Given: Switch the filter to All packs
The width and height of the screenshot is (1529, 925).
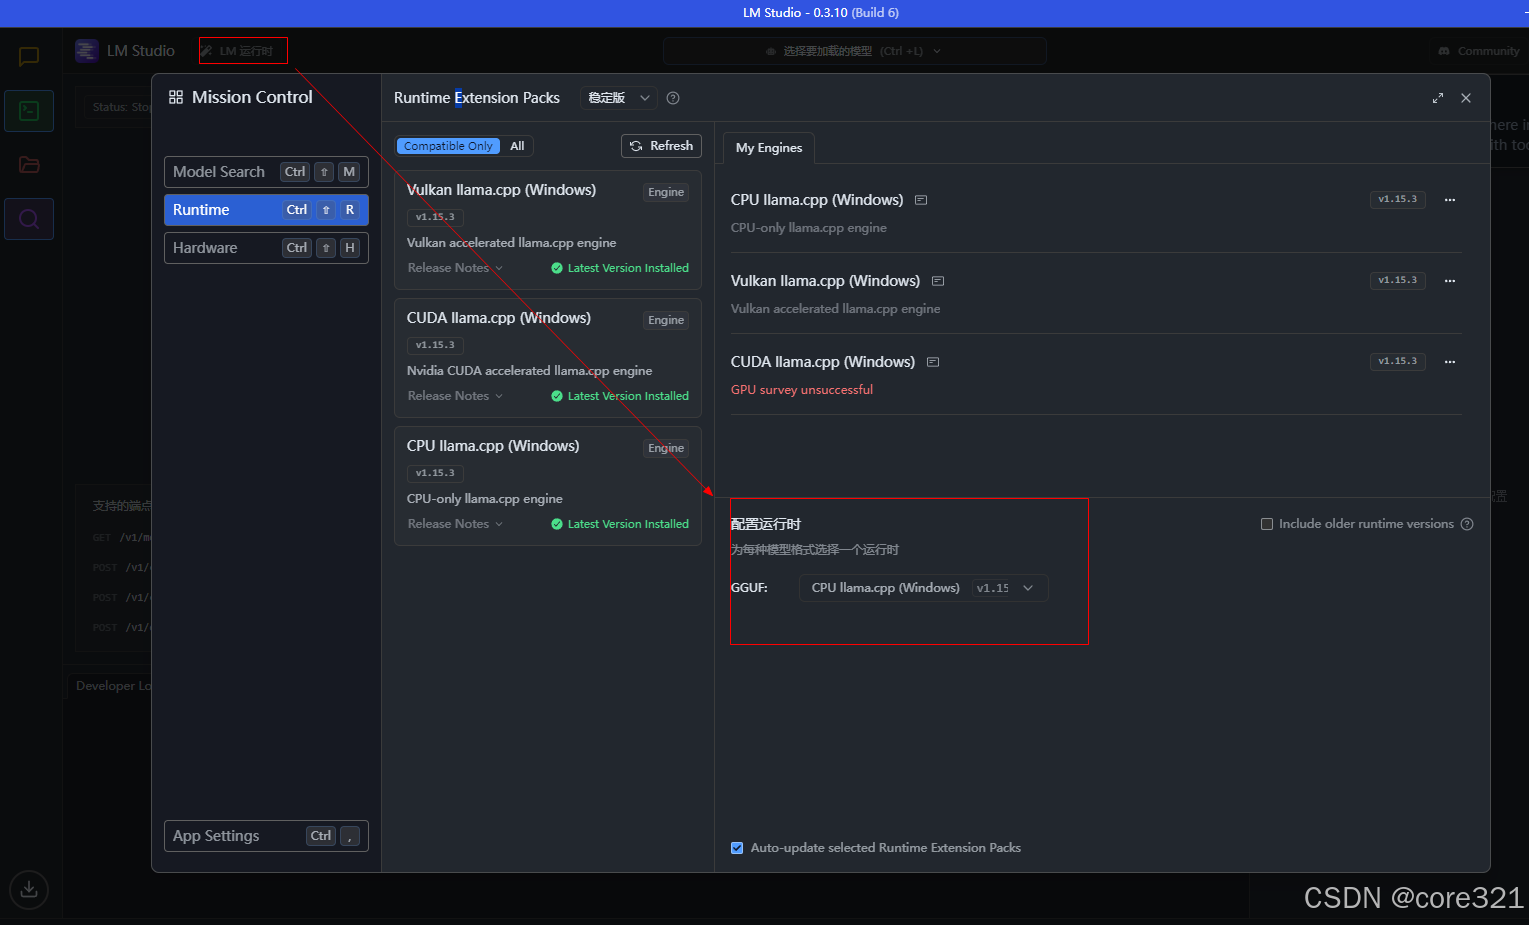Looking at the screenshot, I should click(517, 146).
